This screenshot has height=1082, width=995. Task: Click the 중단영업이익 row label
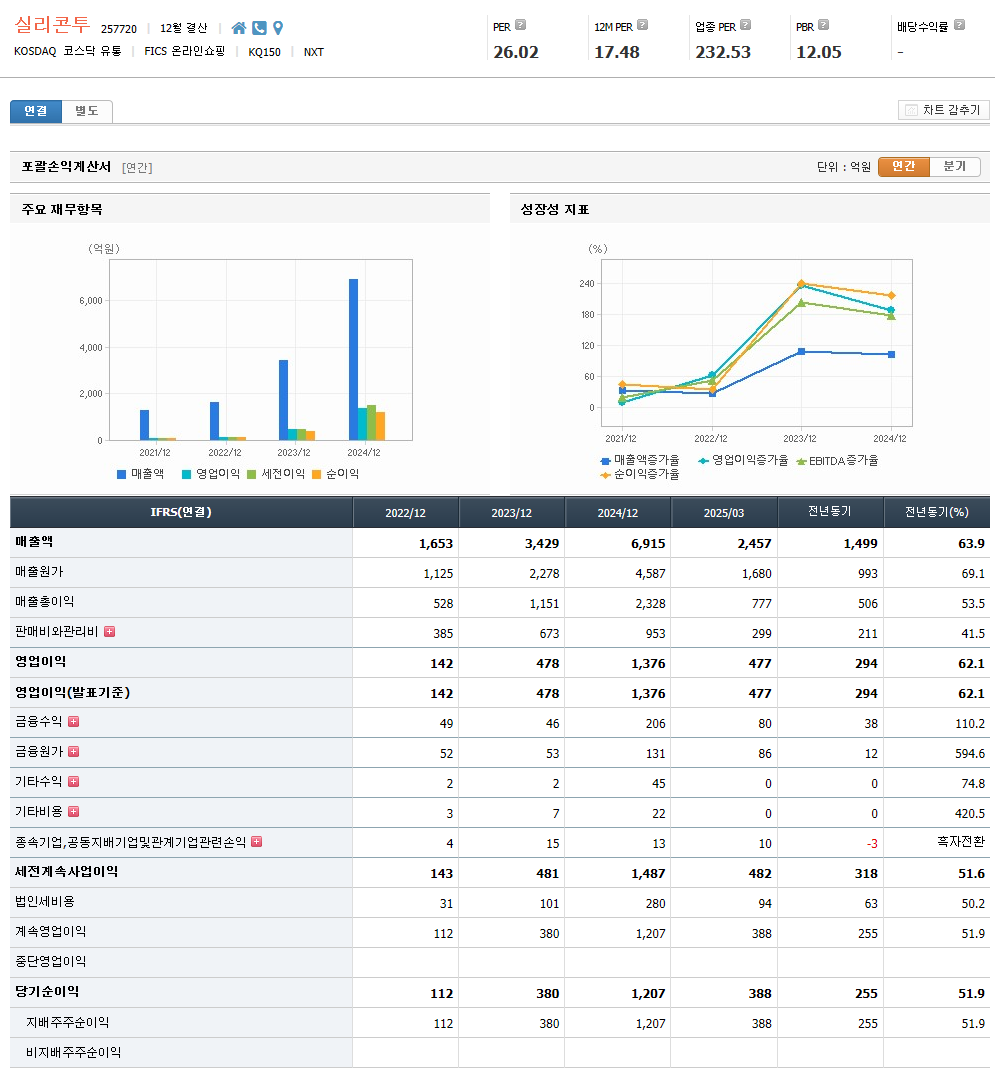click(50, 962)
